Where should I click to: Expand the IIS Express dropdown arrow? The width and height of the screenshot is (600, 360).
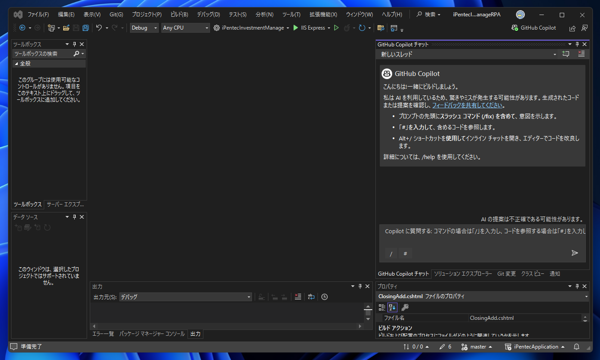click(329, 28)
